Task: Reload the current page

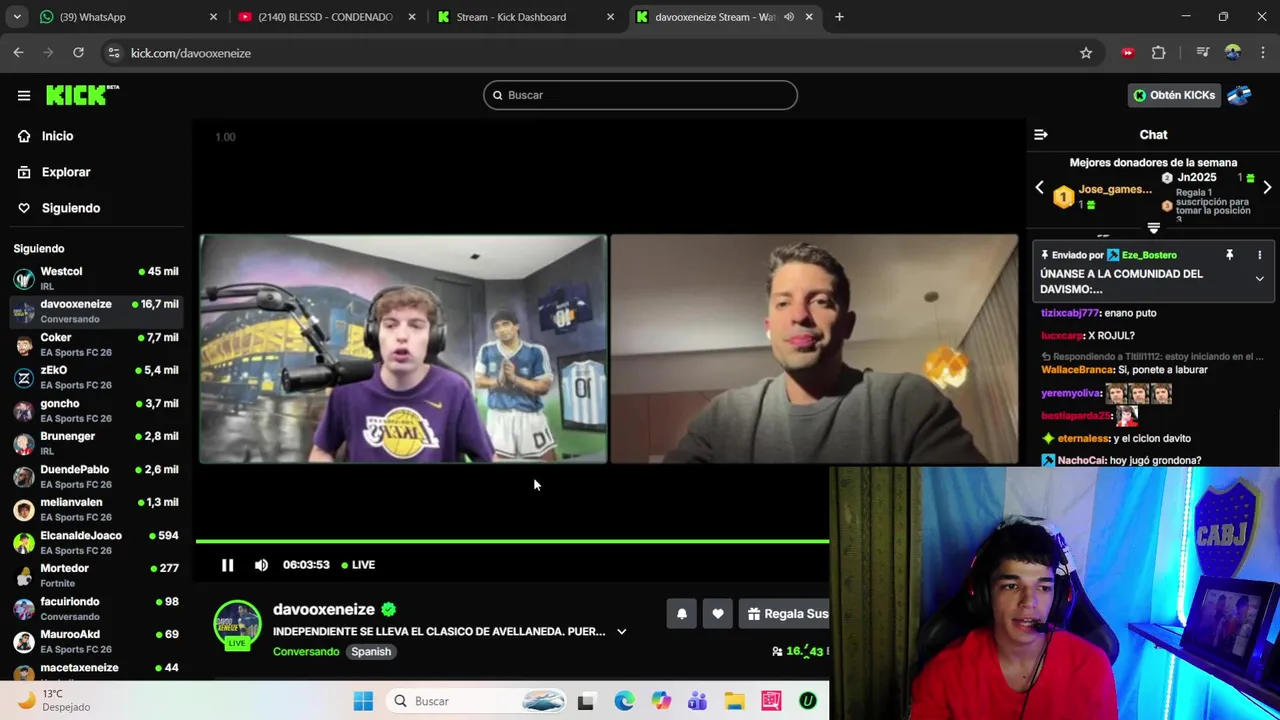Action: [78, 53]
